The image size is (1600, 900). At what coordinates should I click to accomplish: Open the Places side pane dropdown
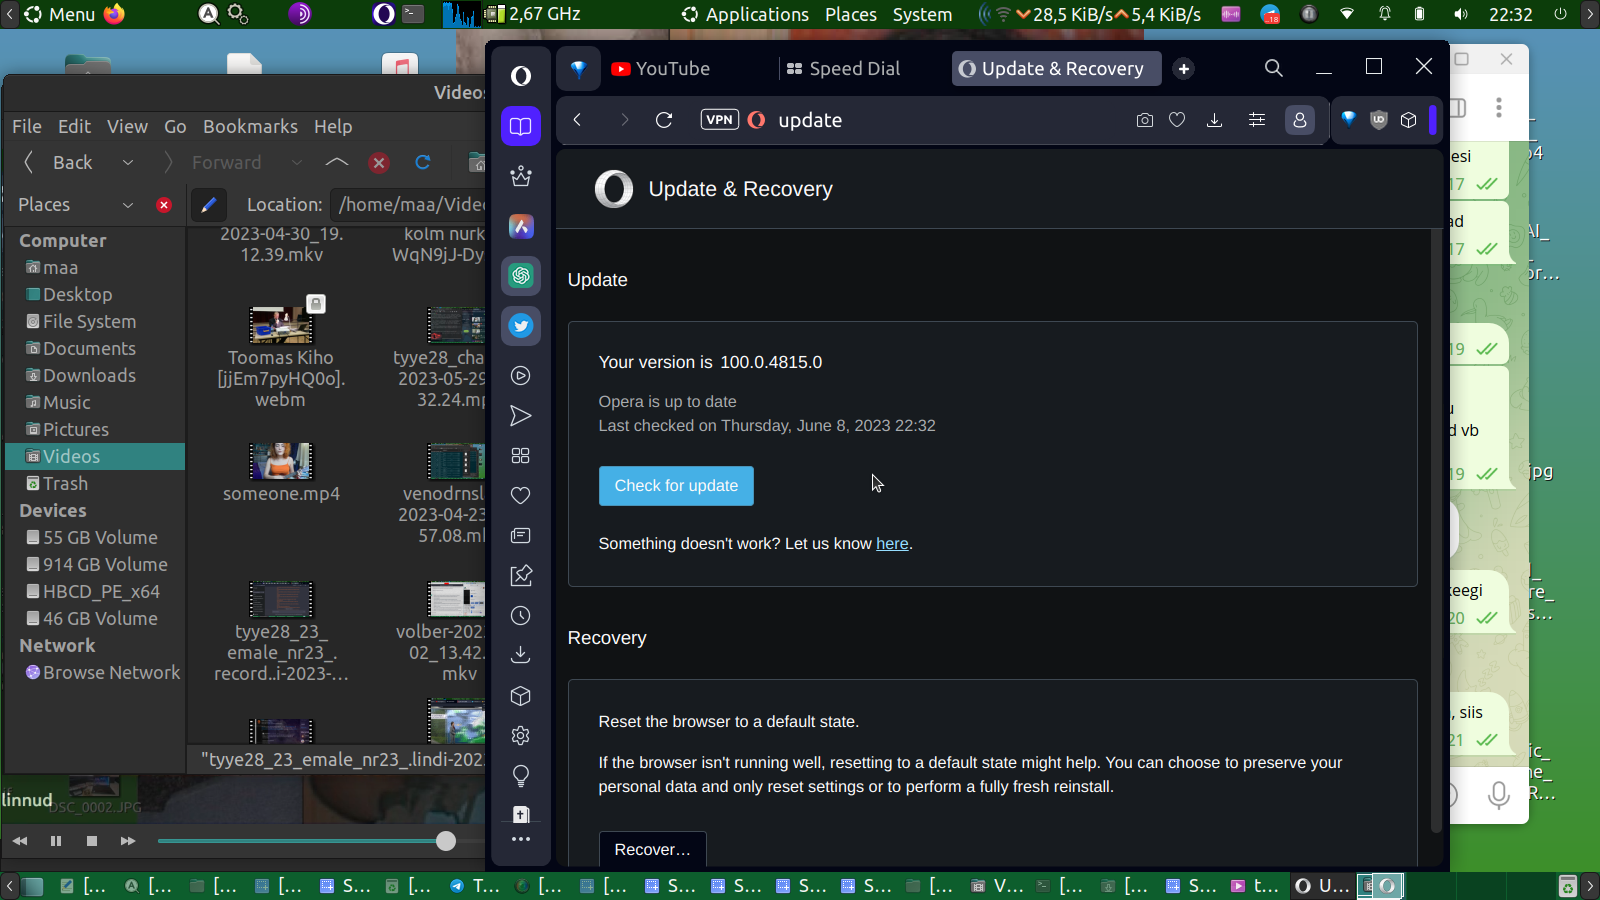(76, 205)
